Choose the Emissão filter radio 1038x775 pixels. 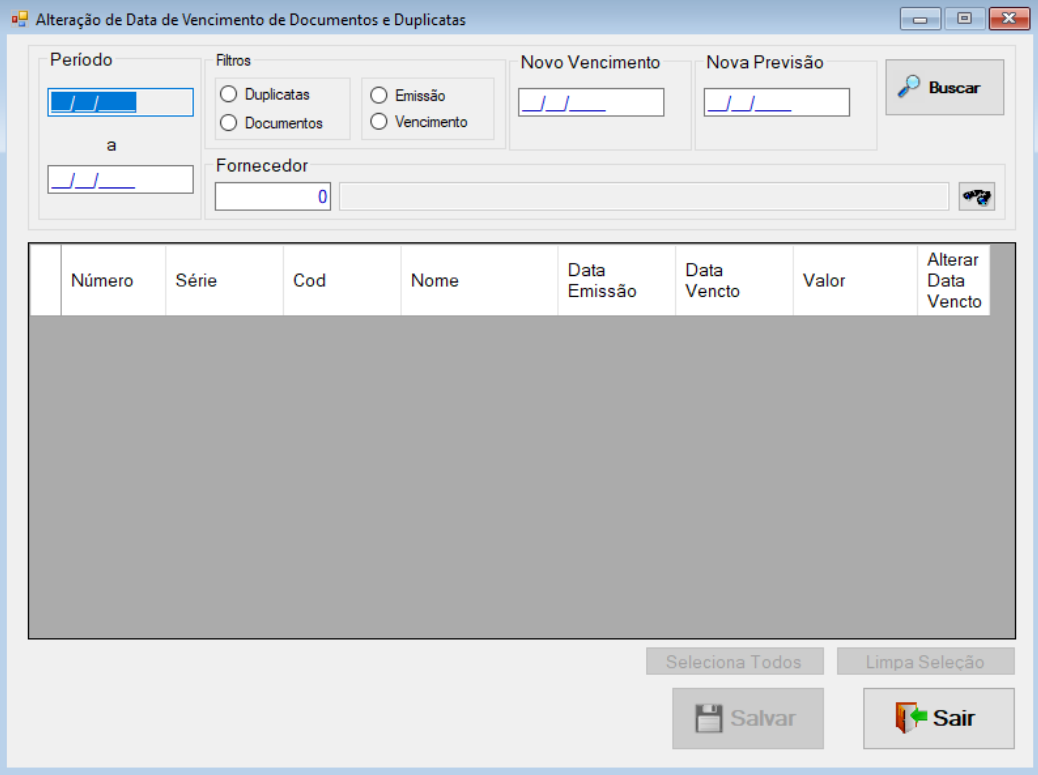(x=408, y=95)
